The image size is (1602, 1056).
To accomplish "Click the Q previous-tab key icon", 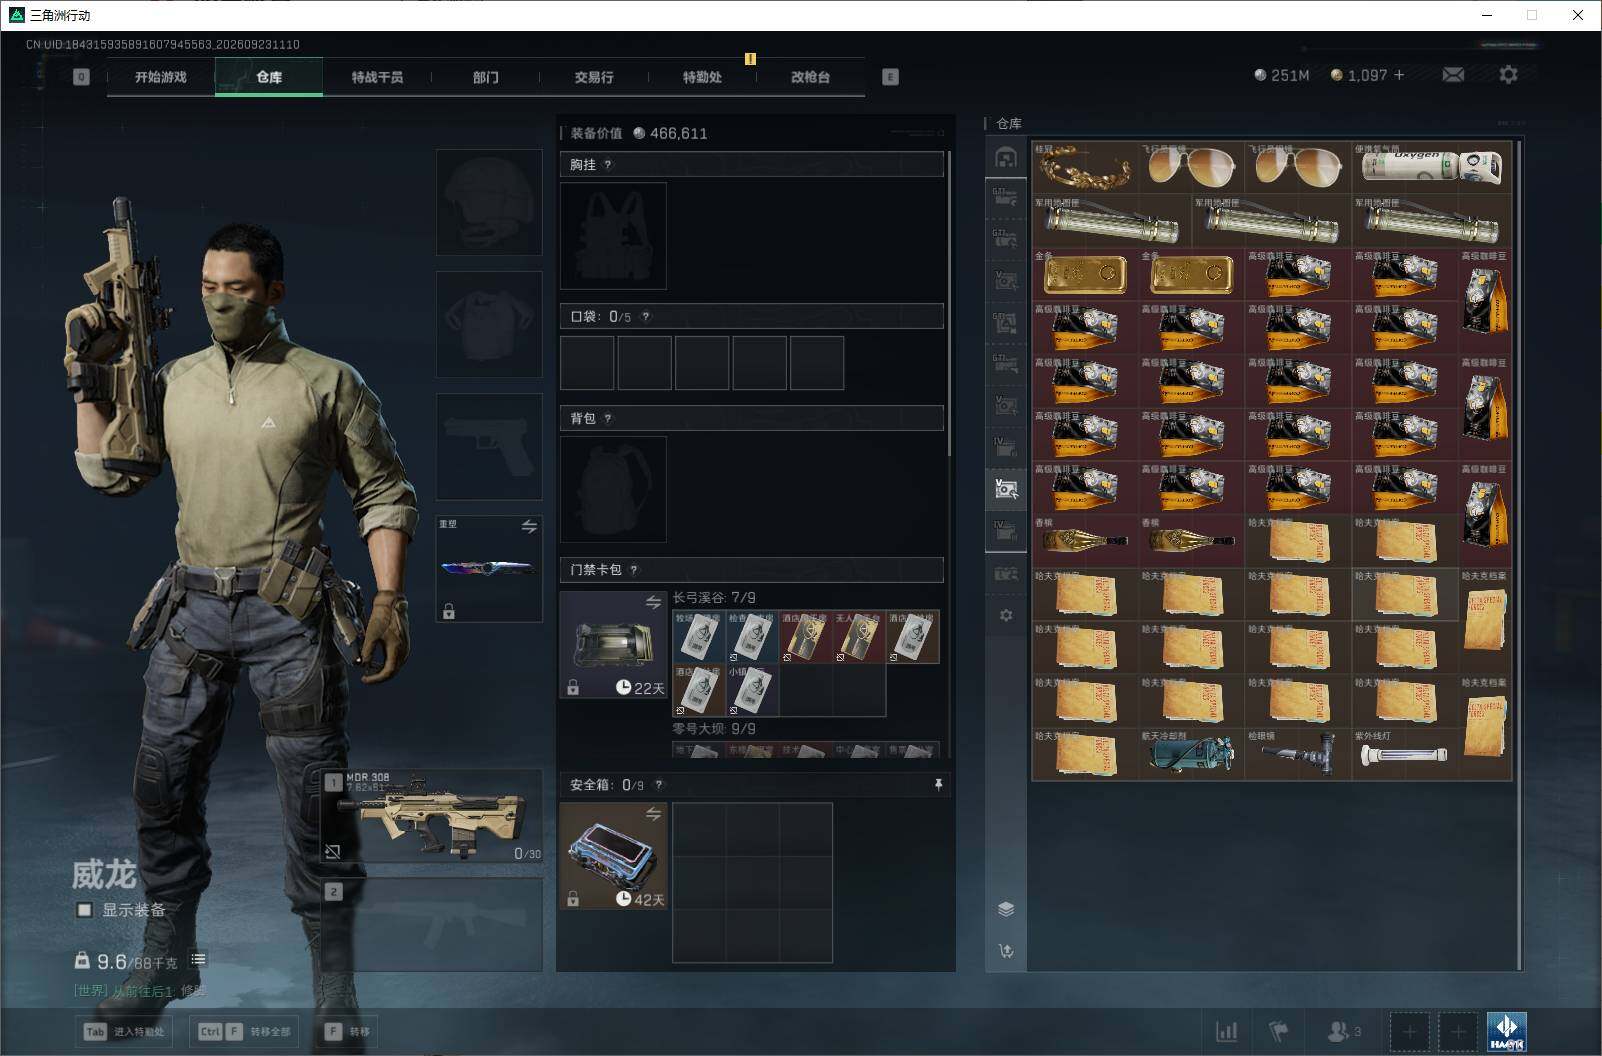I will point(81,77).
